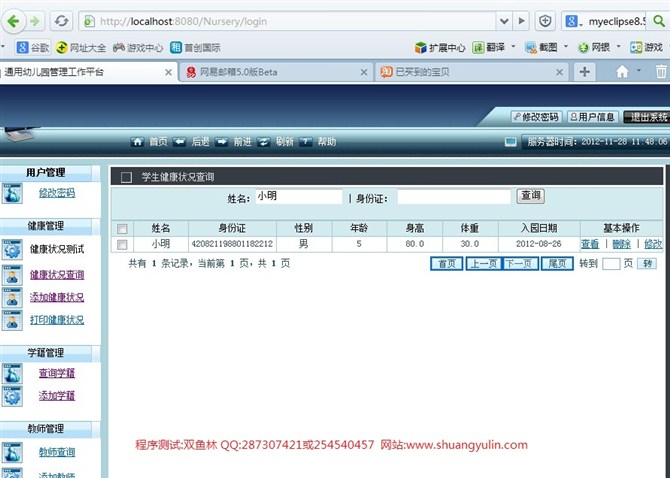Image resolution: width=670 pixels, height=478 pixels.
Task: Click the shield security icon
Action: point(545,21)
